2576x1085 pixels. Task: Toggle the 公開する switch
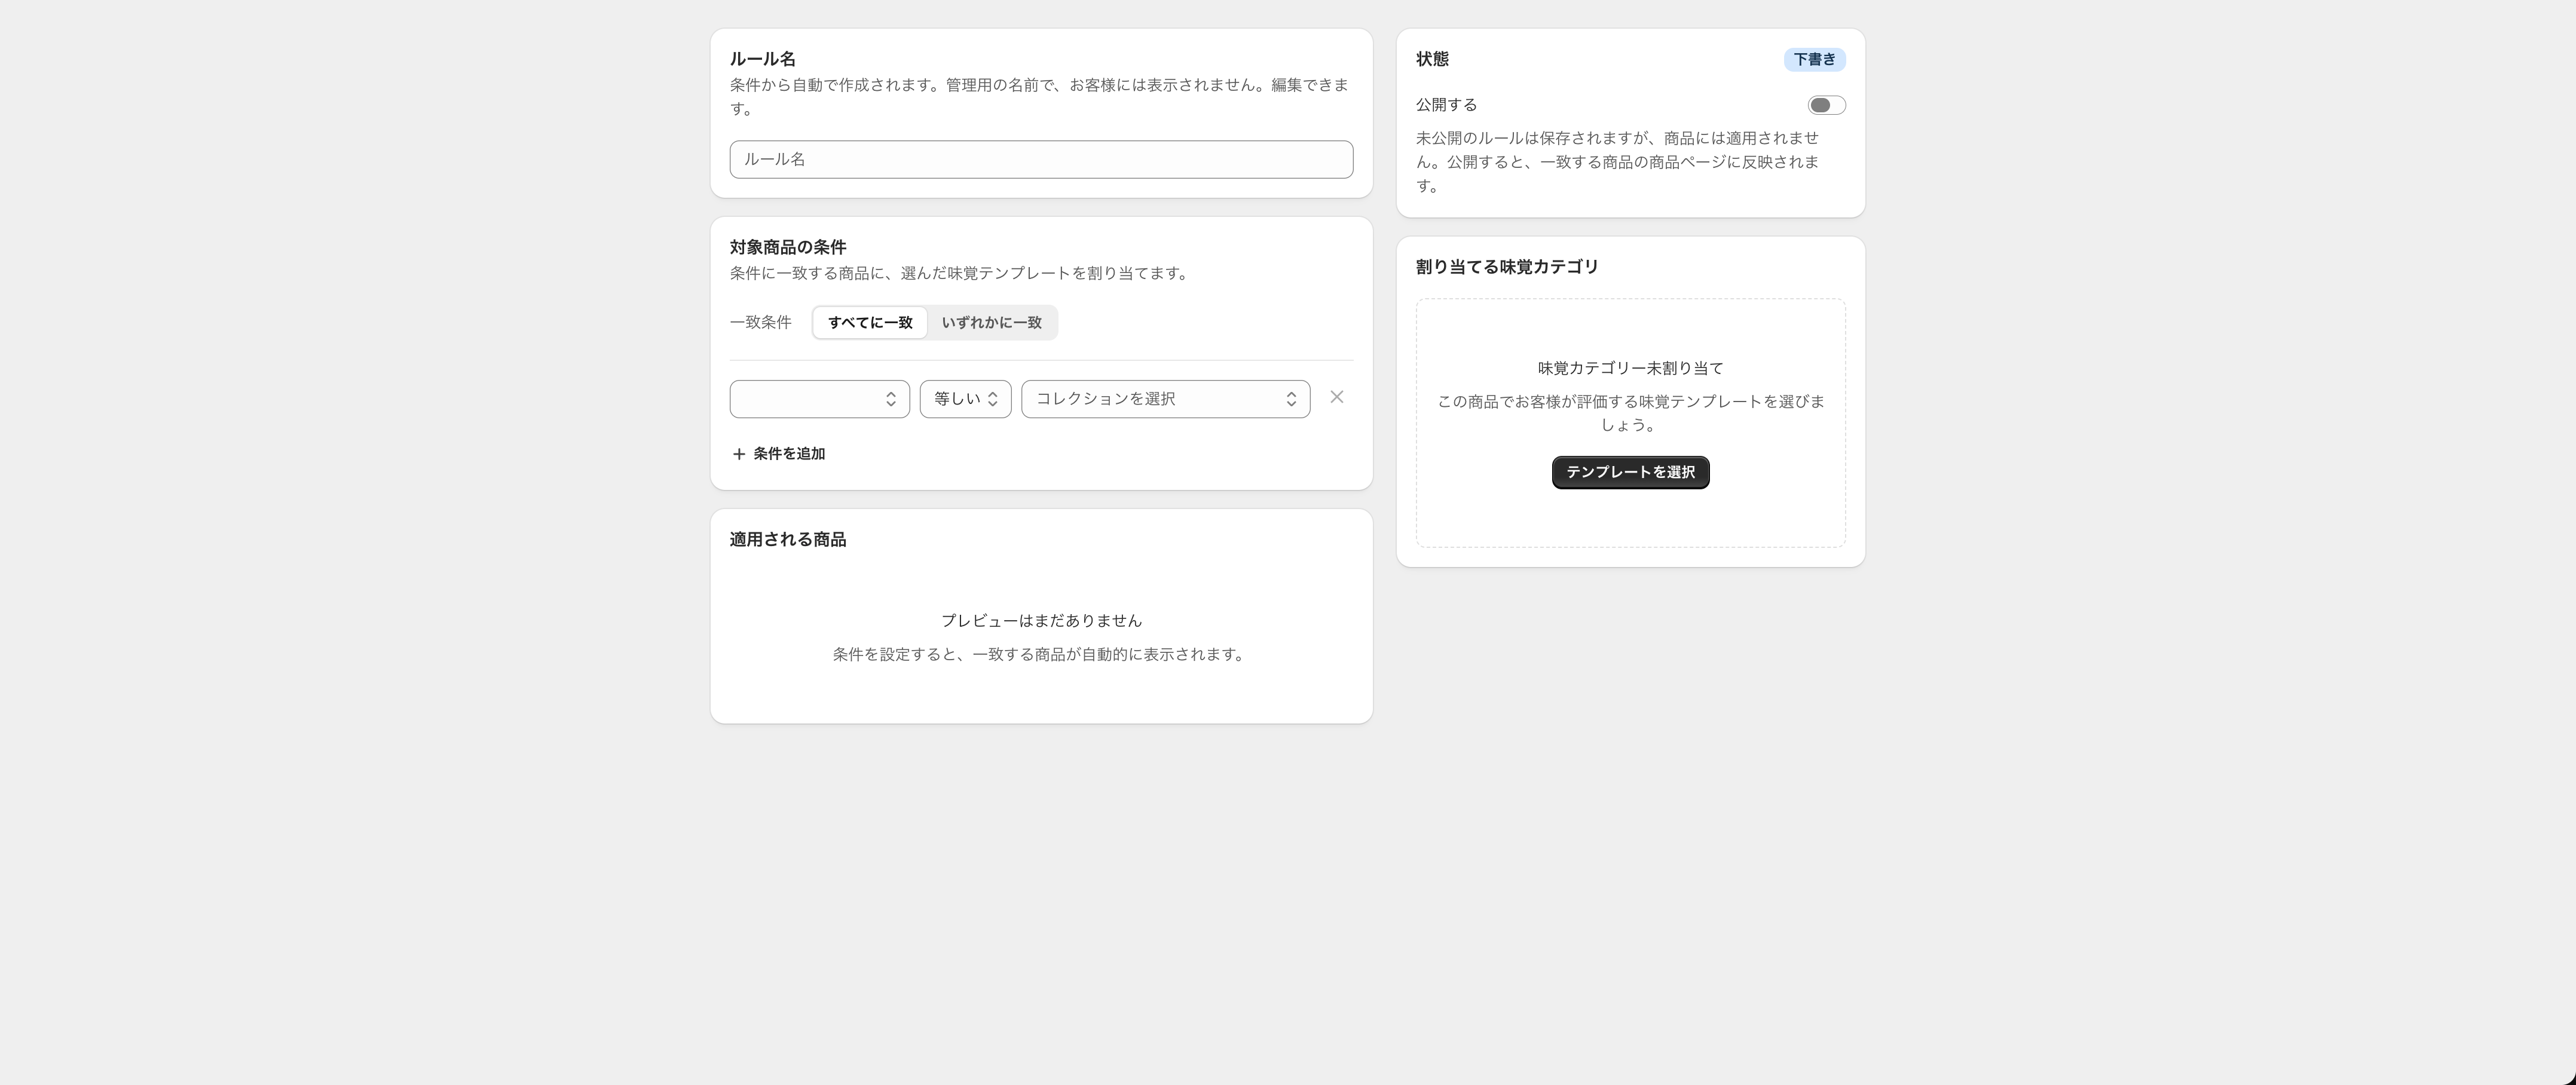pyautogui.click(x=1826, y=105)
